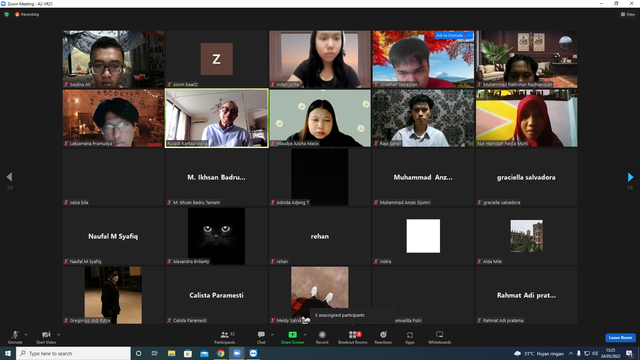This screenshot has height=360, width=640.
Task: Select Naufal M Syafiq's tile
Action: 113,236
